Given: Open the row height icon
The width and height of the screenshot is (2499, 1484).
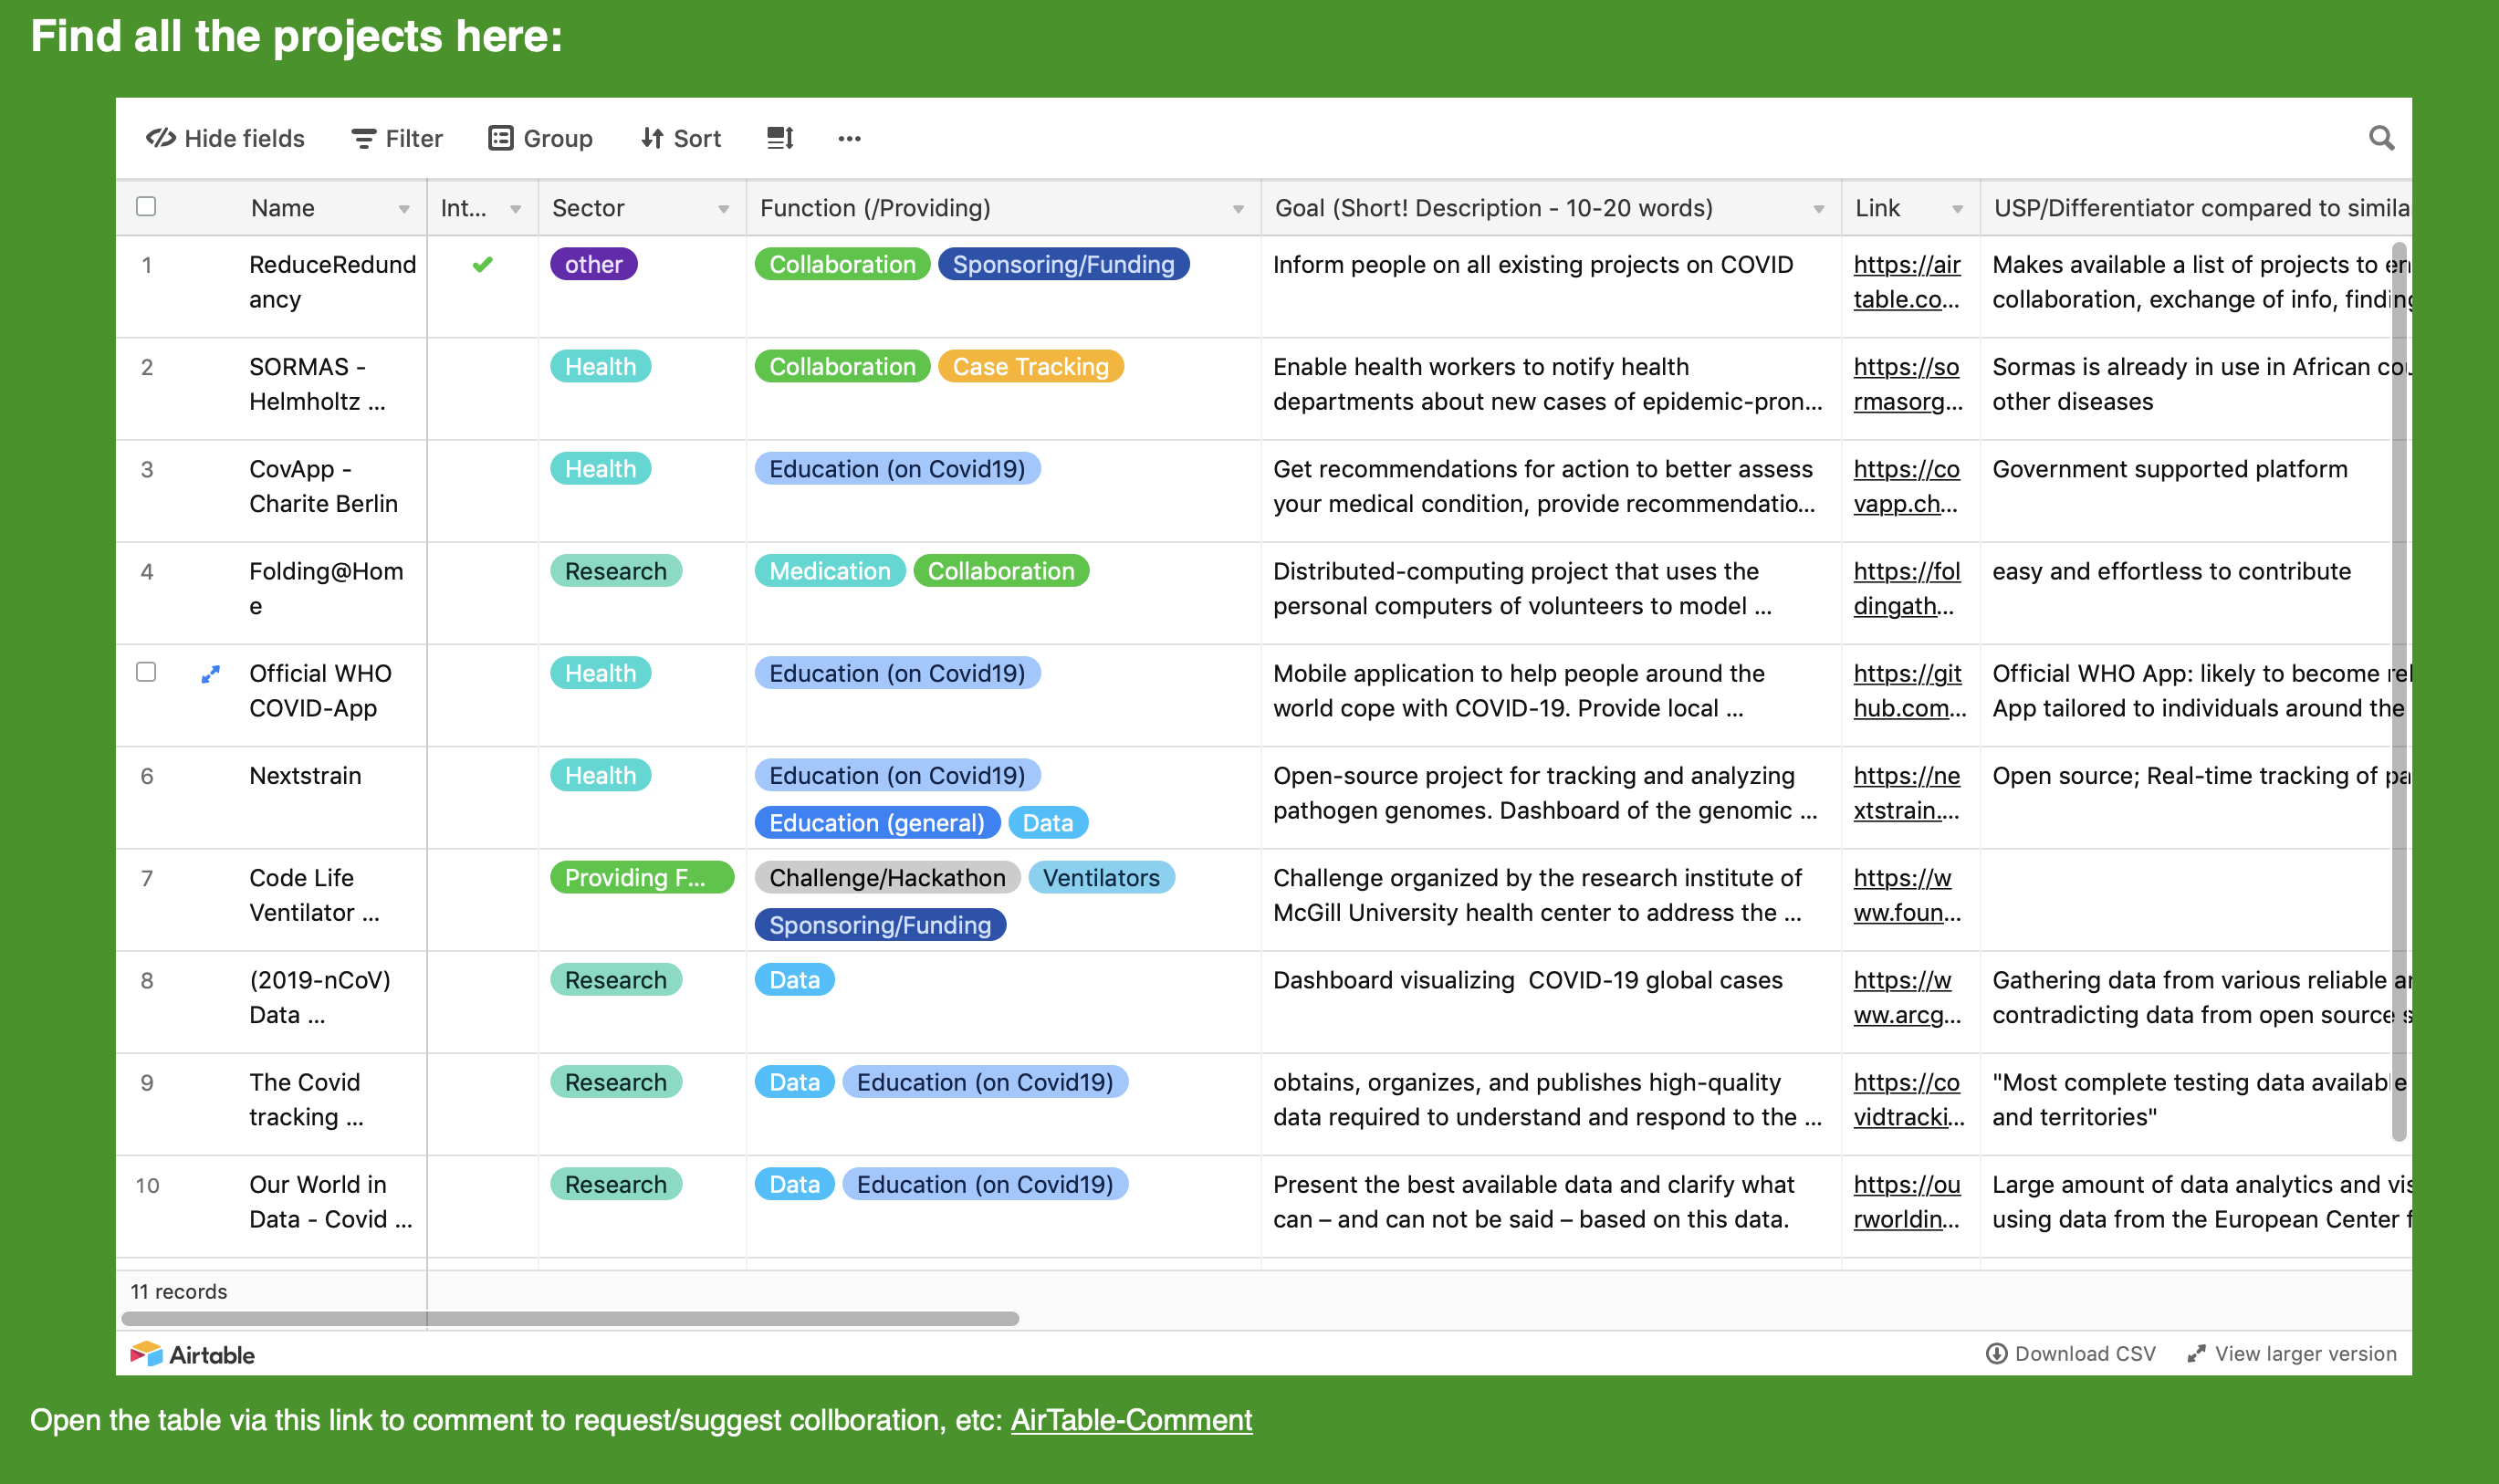Looking at the screenshot, I should tap(780, 138).
